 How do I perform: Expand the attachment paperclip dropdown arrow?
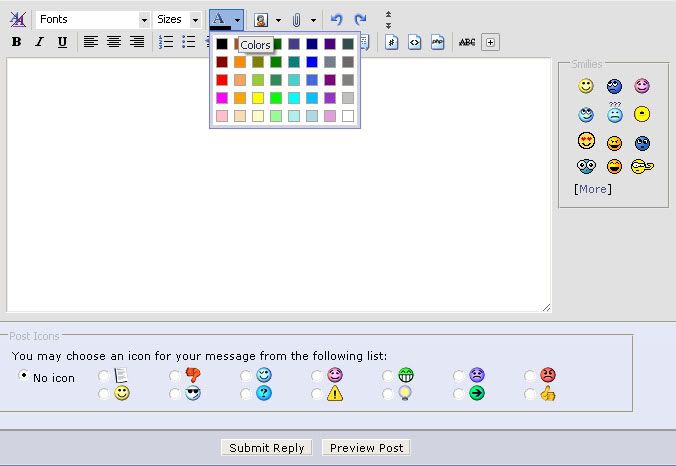(x=313, y=19)
